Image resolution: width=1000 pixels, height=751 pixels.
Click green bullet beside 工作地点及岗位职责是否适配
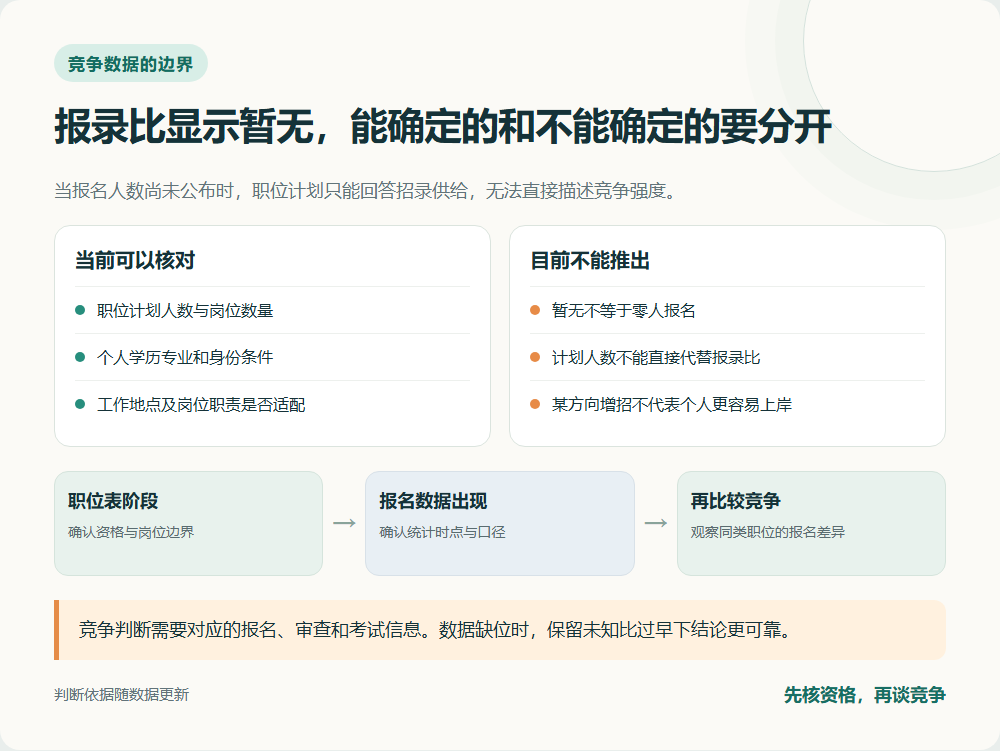coord(80,404)
